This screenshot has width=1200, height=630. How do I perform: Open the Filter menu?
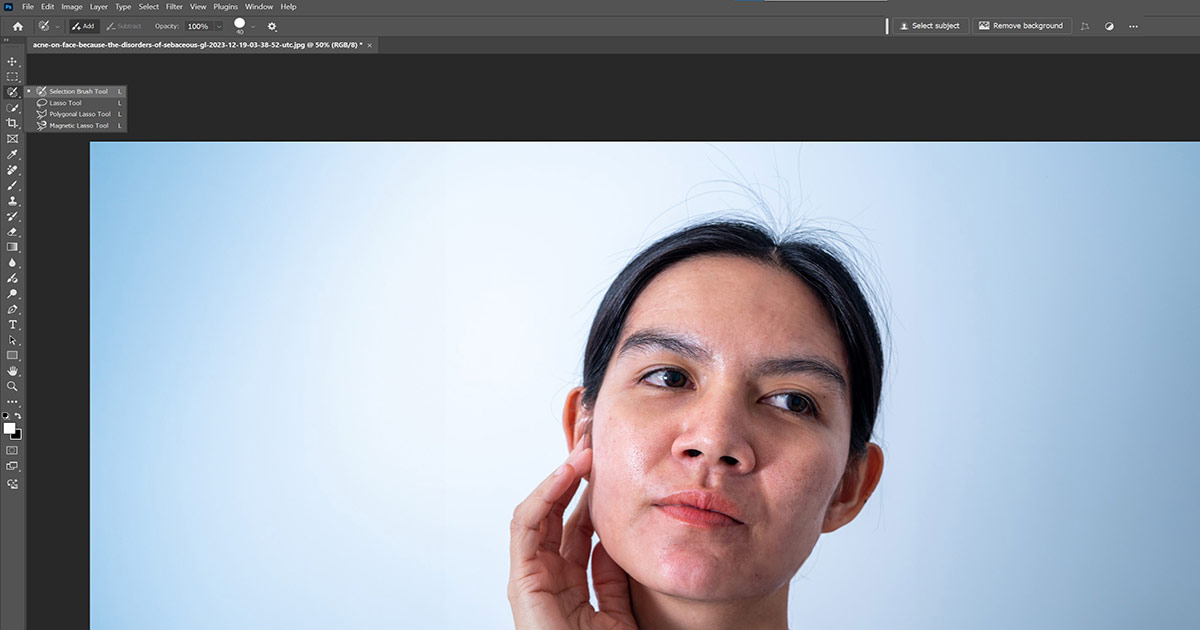[174, 7]
